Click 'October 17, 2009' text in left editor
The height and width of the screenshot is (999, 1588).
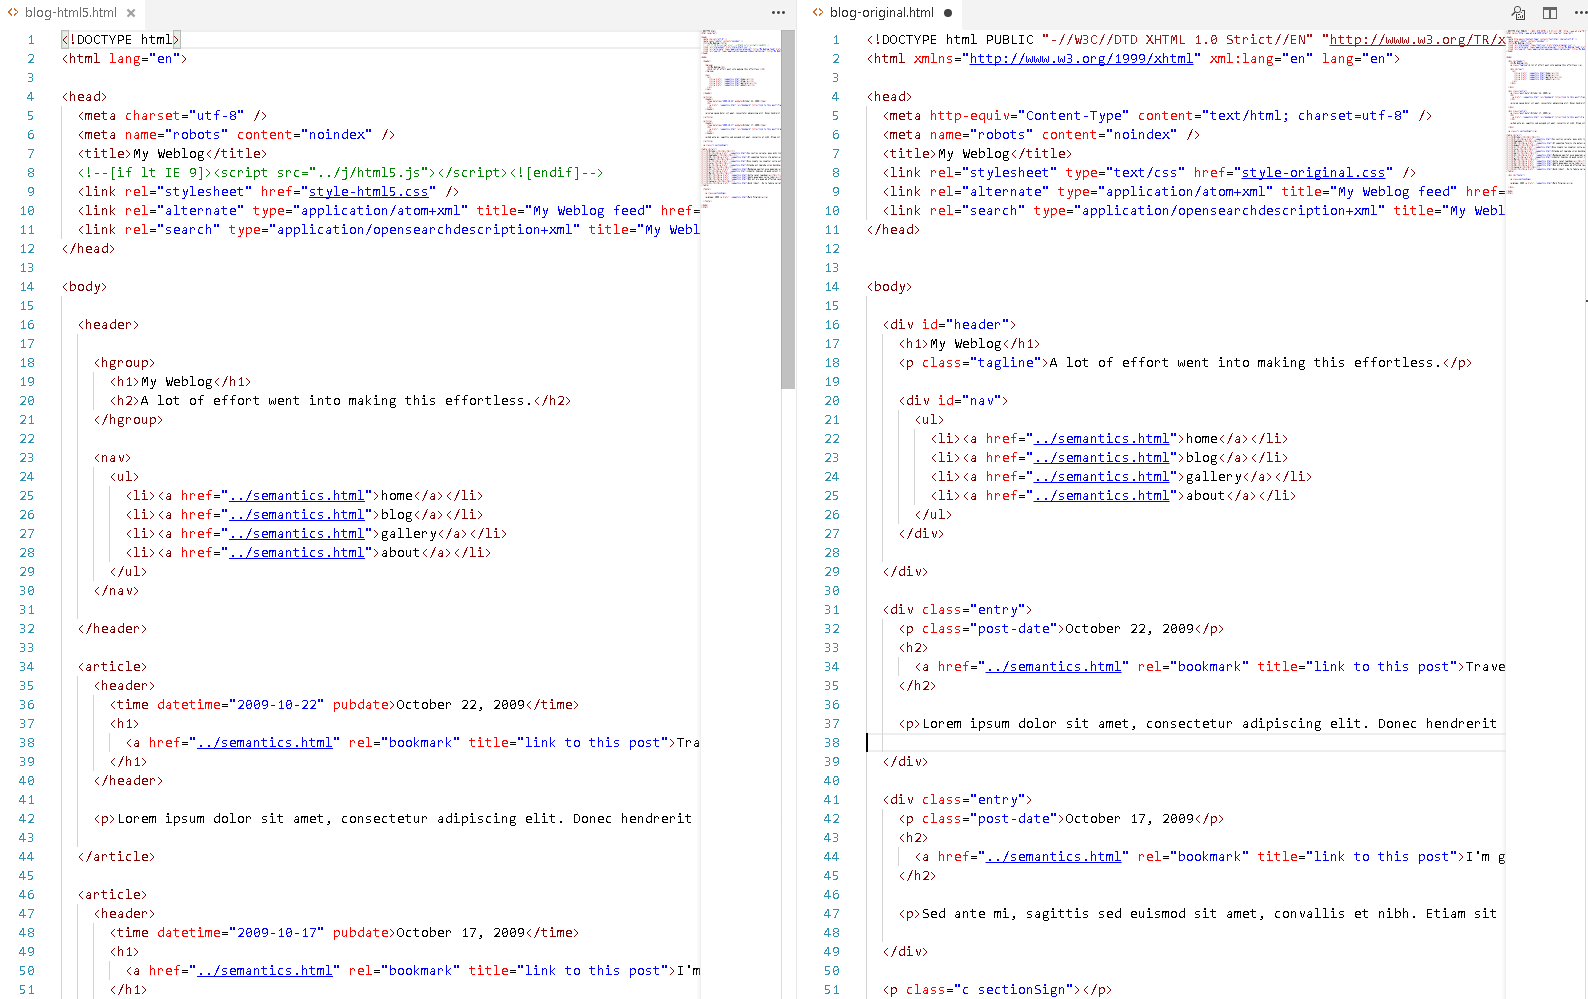(460, 932)
